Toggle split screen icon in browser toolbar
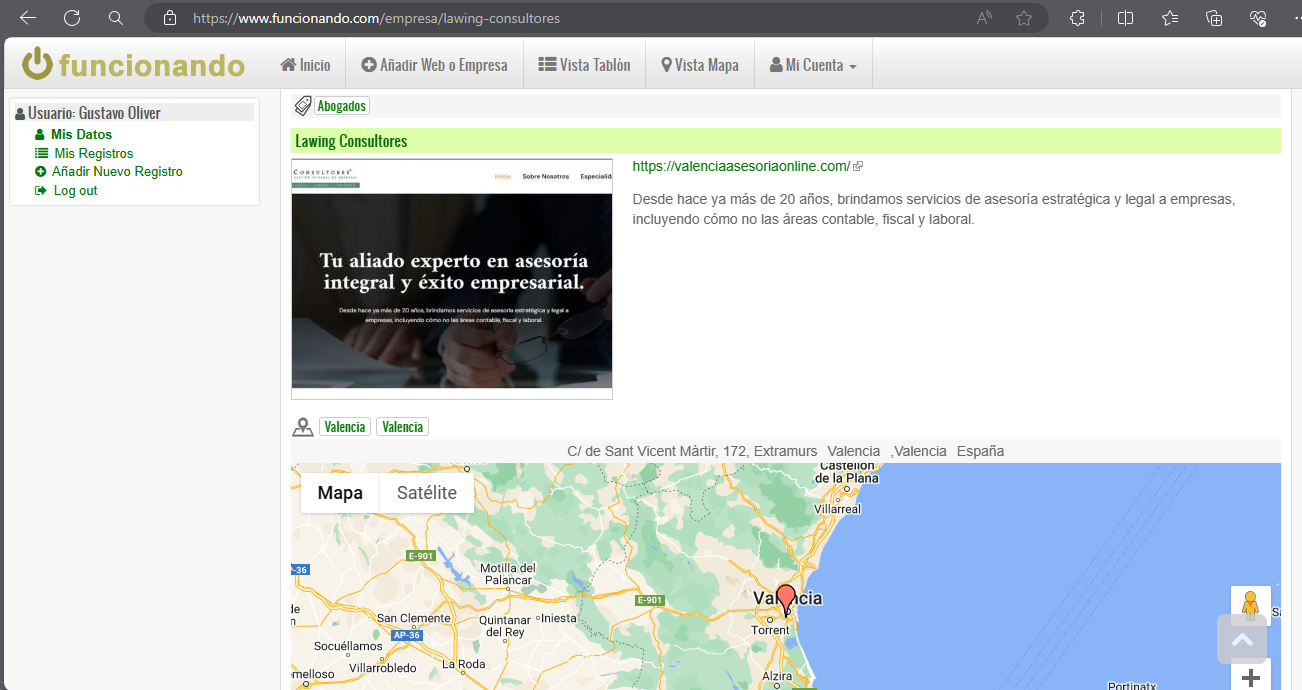1302x690 pixels. 1125,18
